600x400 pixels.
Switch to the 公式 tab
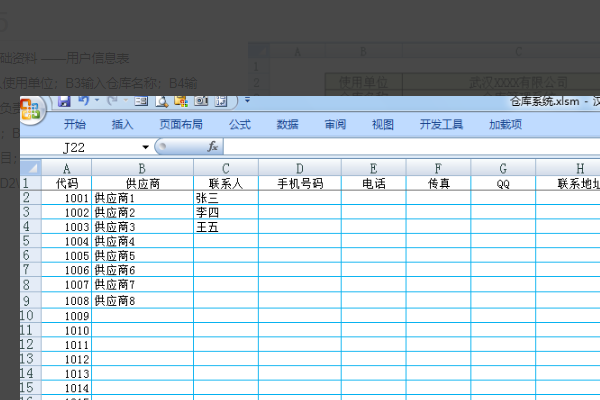pos(240,124)
